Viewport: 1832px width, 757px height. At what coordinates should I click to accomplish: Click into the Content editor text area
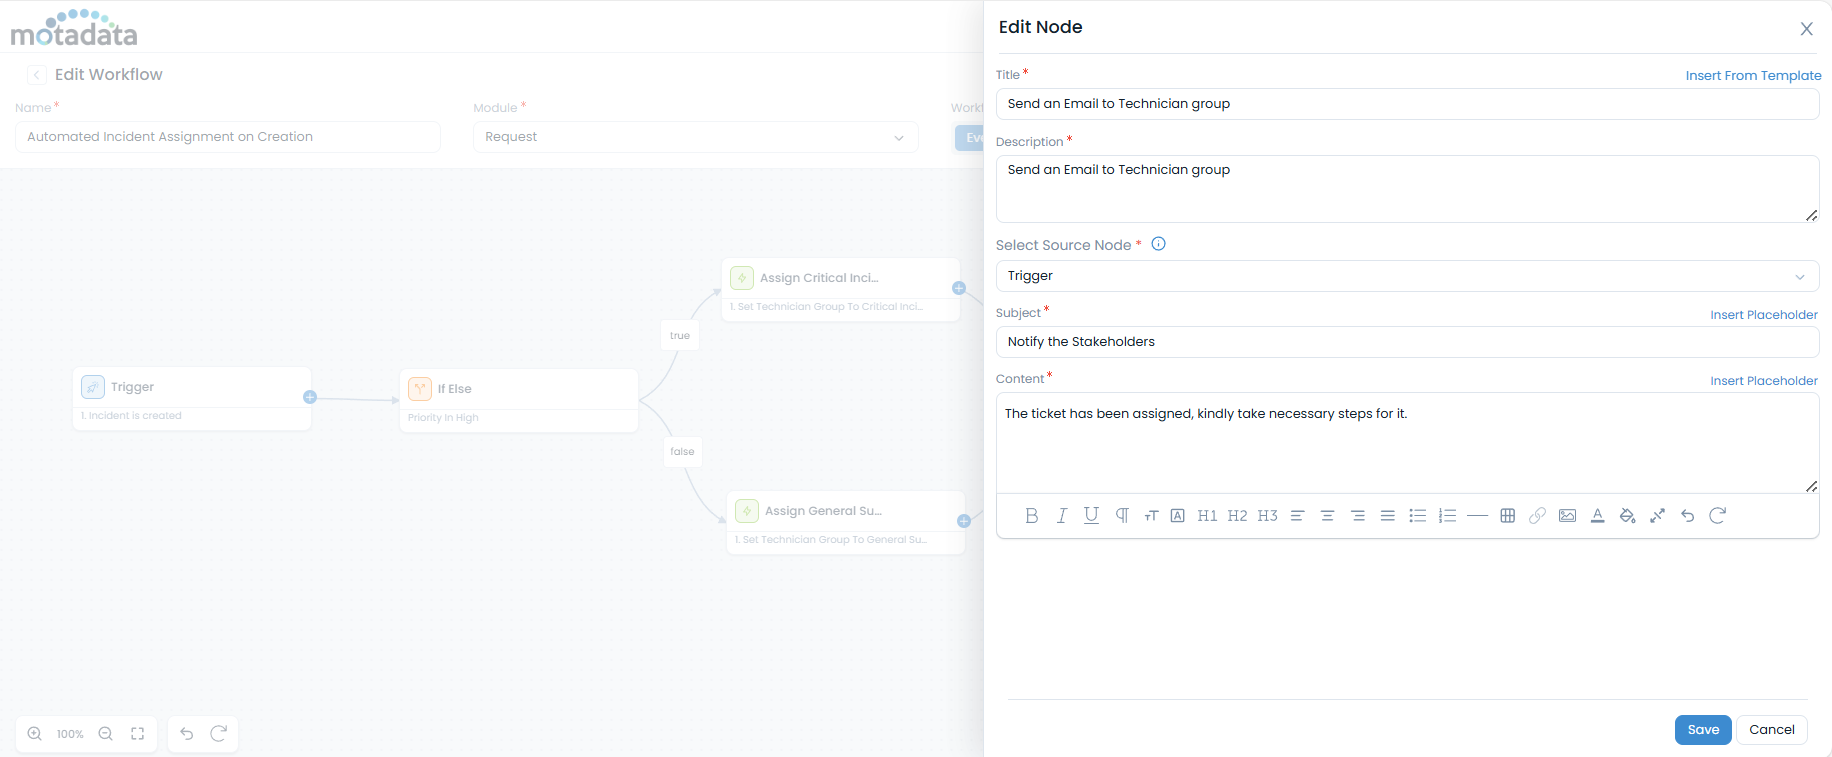pyautogui.click(x=1407, y=443)
